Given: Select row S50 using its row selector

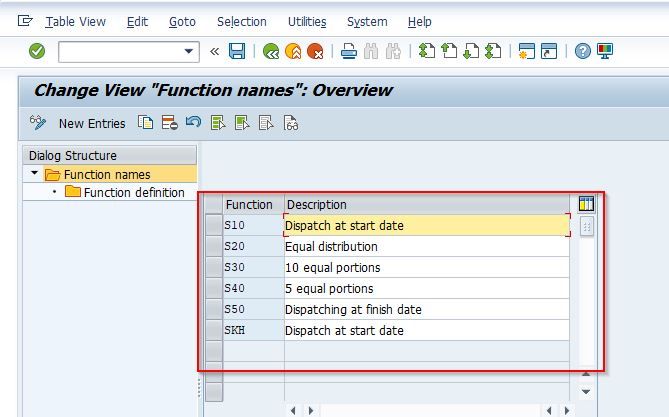Looking at the screenshot, I should click(x=214, y=309).
